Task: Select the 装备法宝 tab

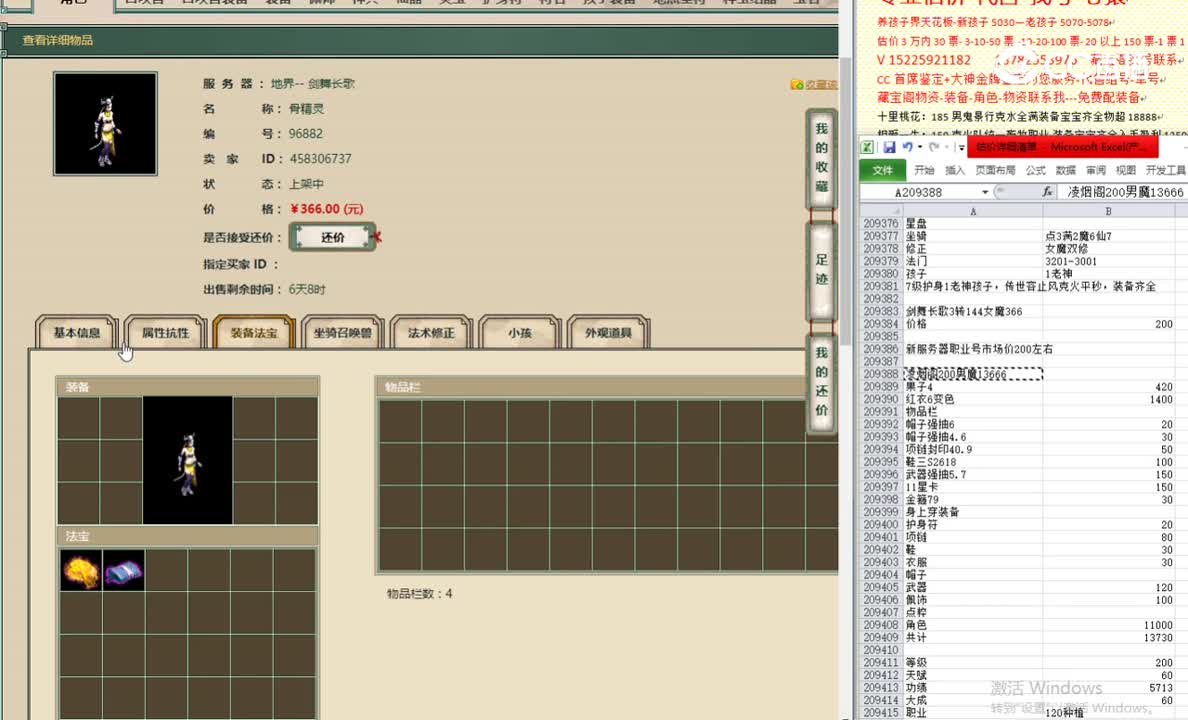Action: tap(254, 333)
